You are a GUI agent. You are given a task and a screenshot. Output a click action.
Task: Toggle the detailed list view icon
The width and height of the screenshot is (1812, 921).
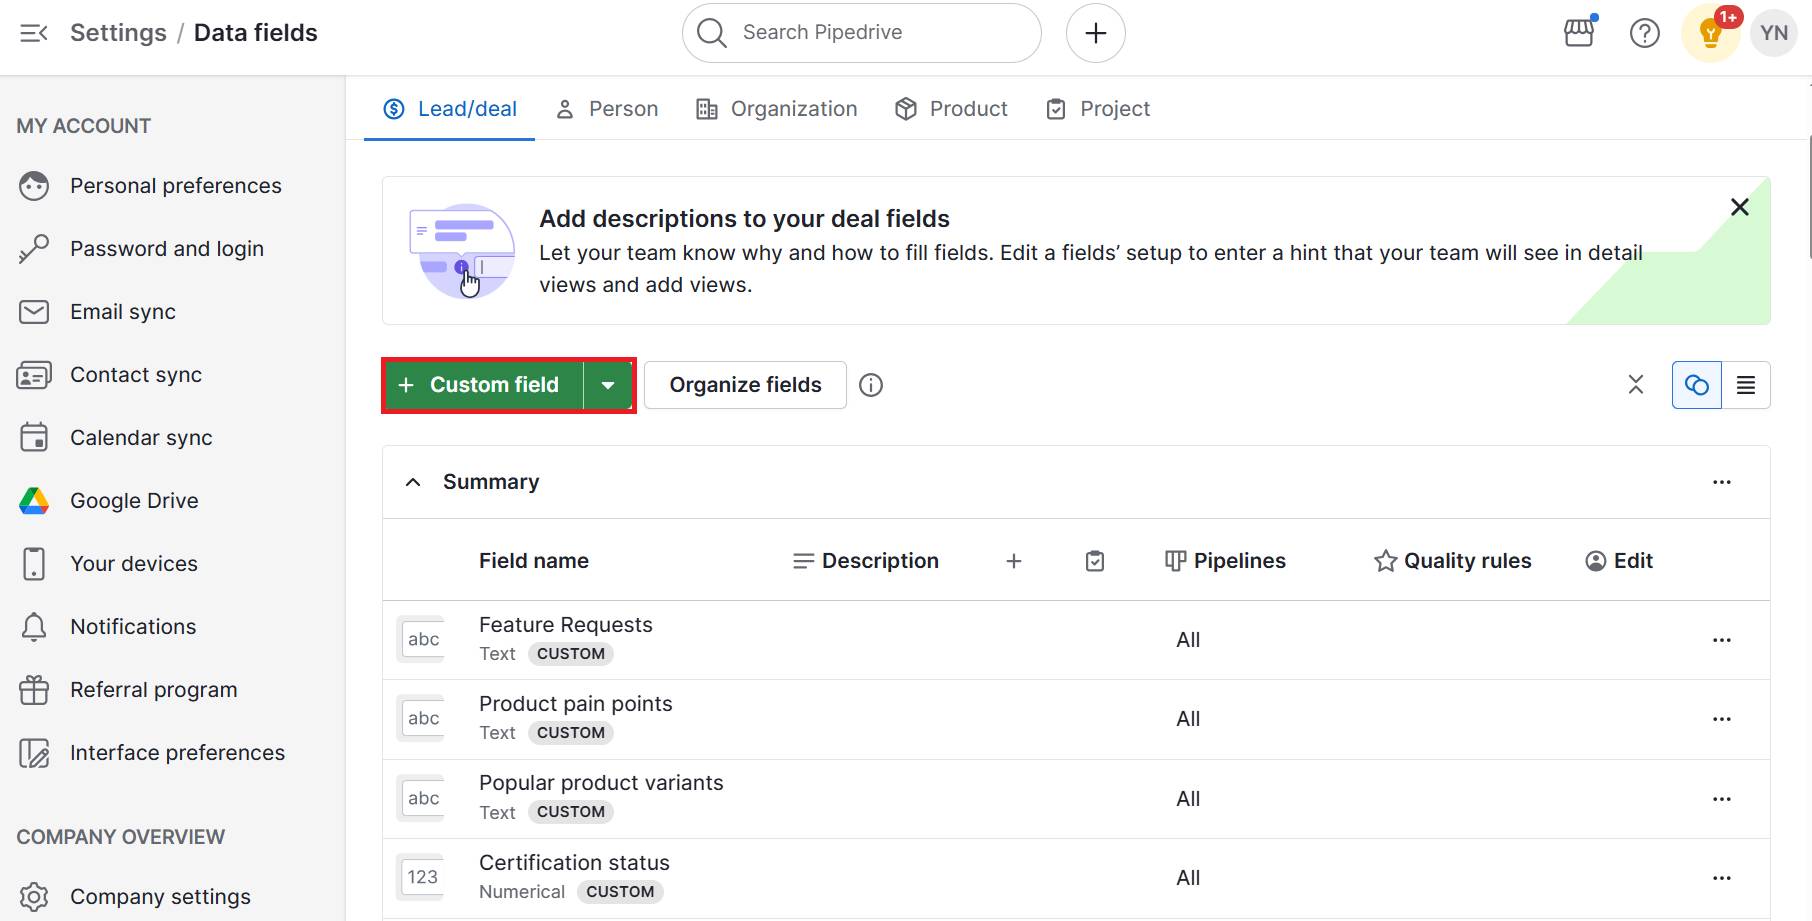tap(1746, 384)
